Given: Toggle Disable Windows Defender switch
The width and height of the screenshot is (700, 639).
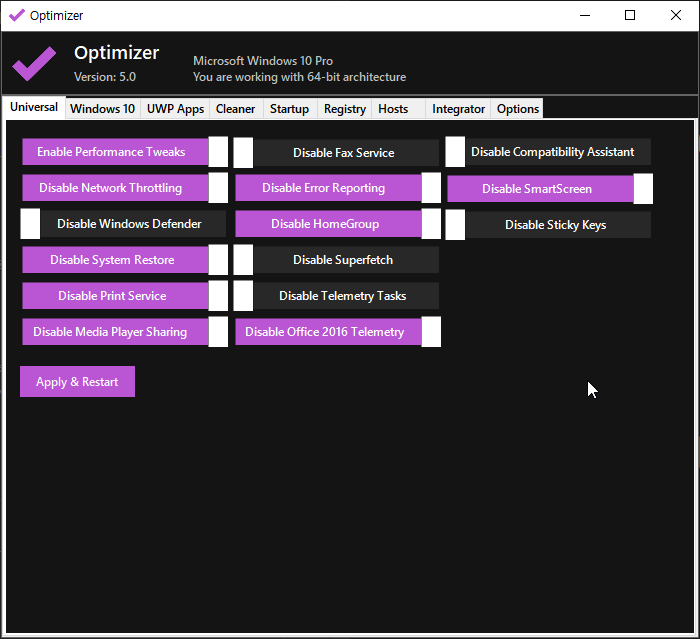Looking at the screenshot, I should [x=123, y=224].
